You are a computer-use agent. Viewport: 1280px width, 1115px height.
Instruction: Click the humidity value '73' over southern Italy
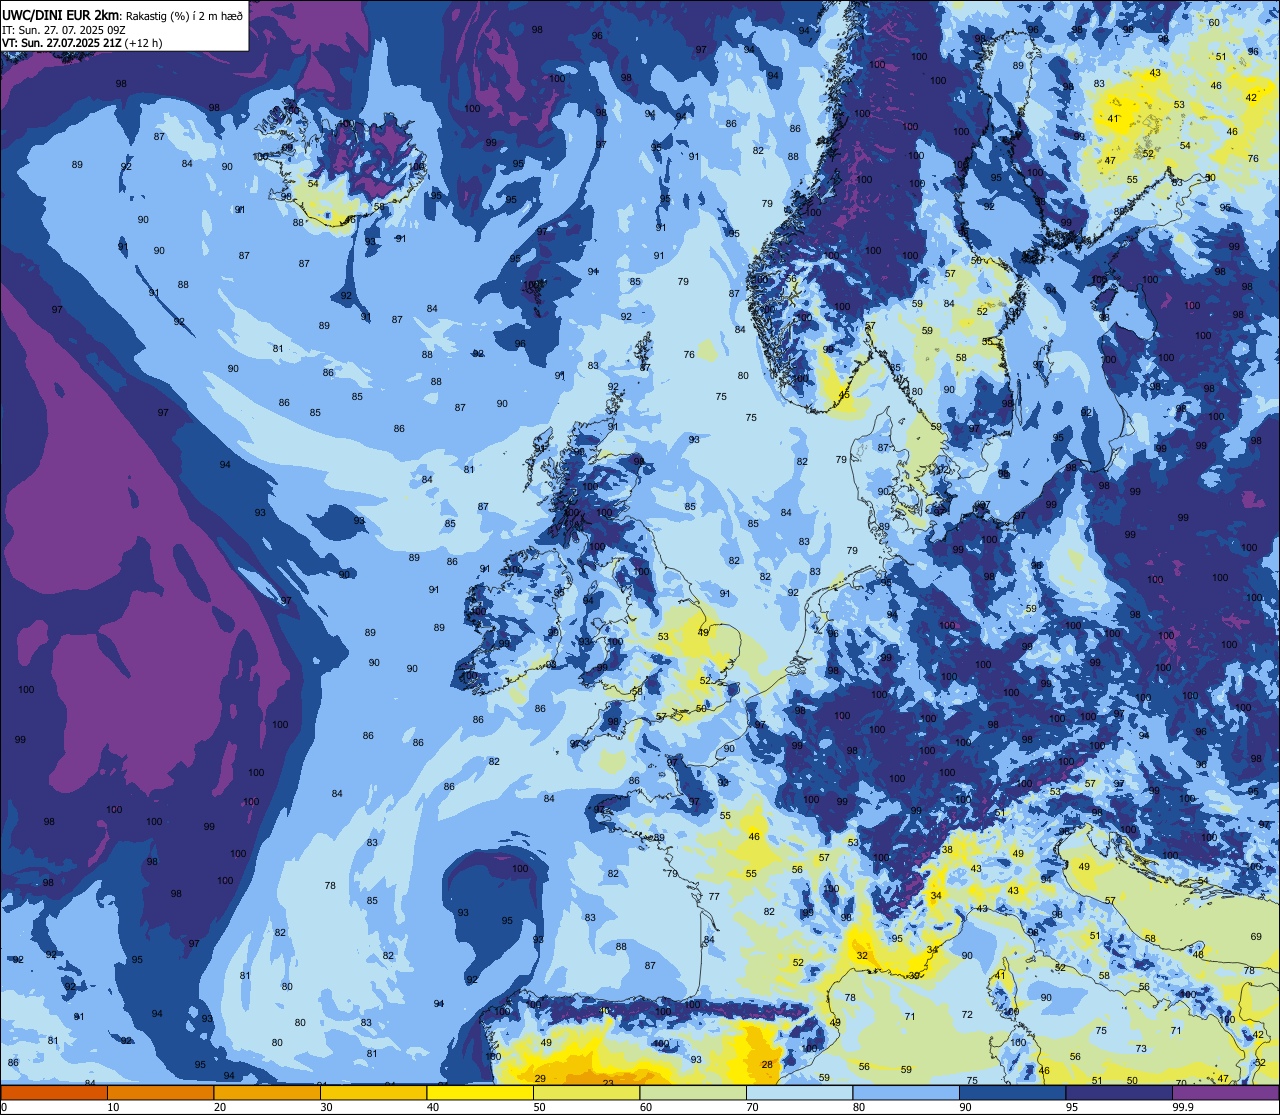point(1141,1048)
